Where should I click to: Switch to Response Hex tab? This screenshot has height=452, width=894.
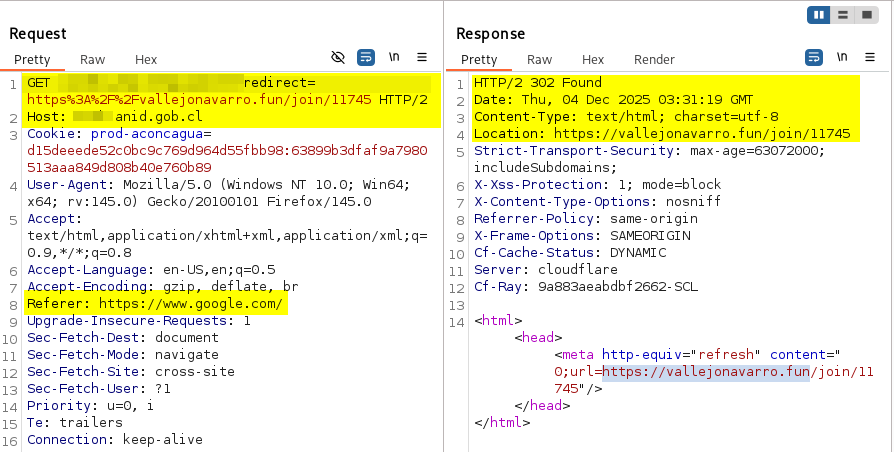[x=593, y=59]
